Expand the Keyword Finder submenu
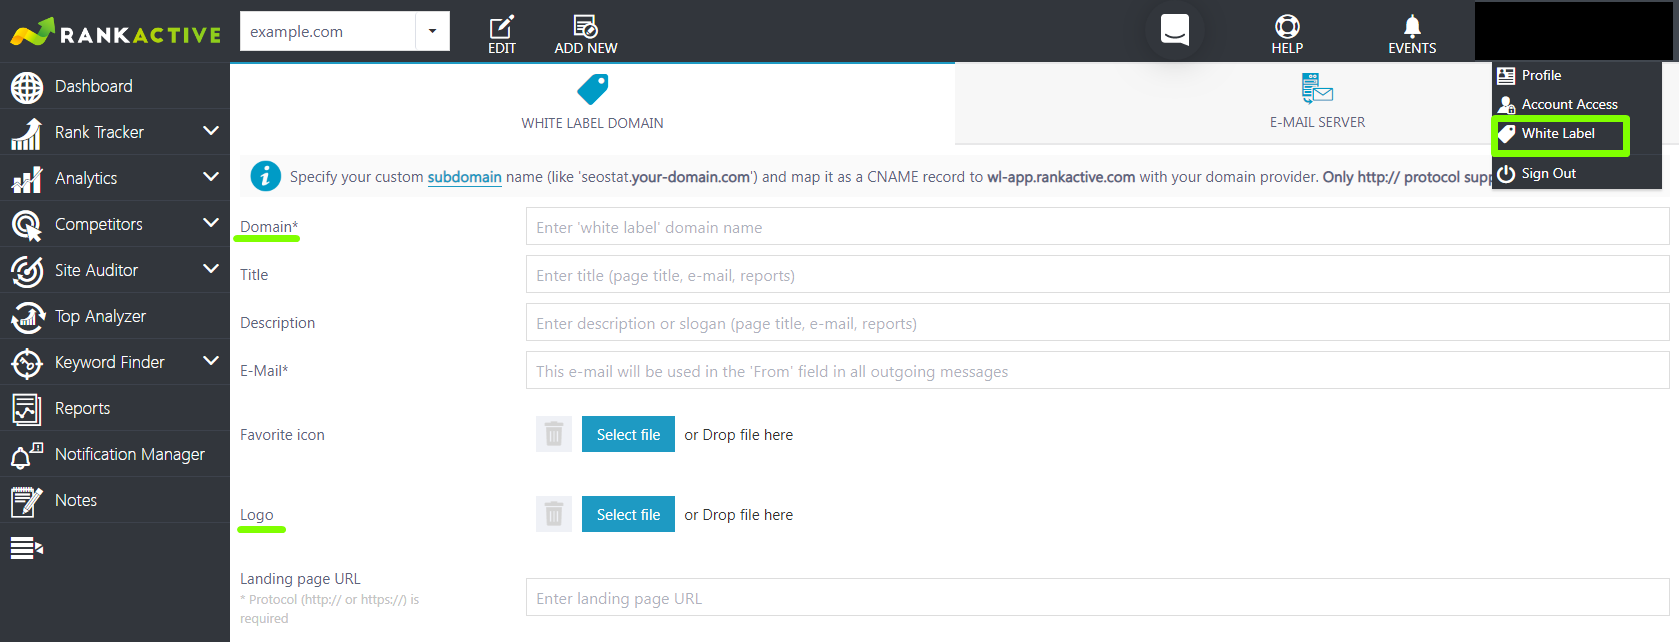 [x=210, y=361]
